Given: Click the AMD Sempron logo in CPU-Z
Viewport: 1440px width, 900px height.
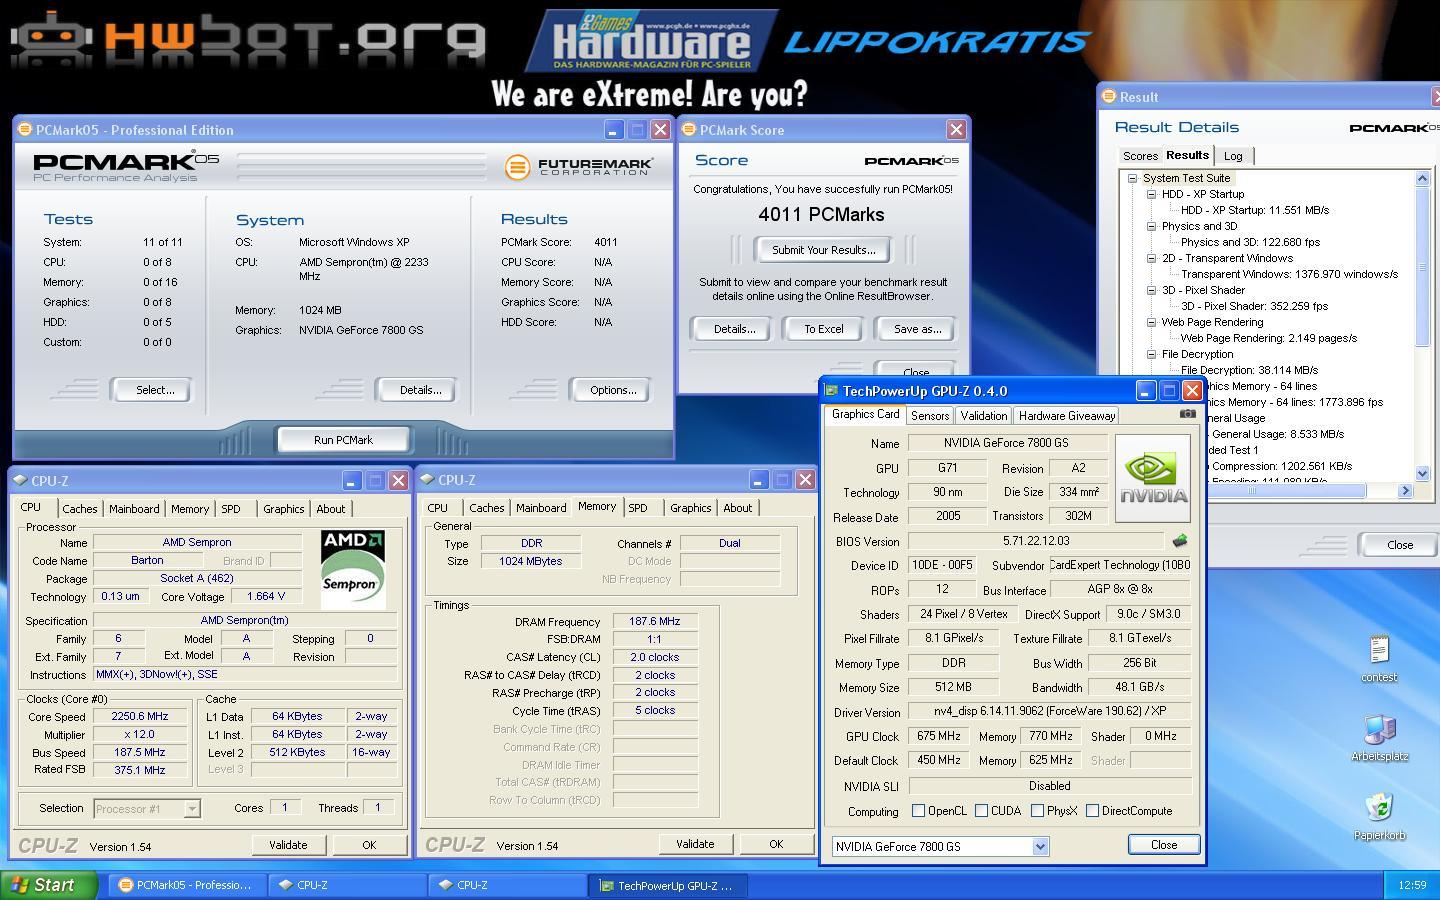Looking at the screenshot, I should pos(351,569).
